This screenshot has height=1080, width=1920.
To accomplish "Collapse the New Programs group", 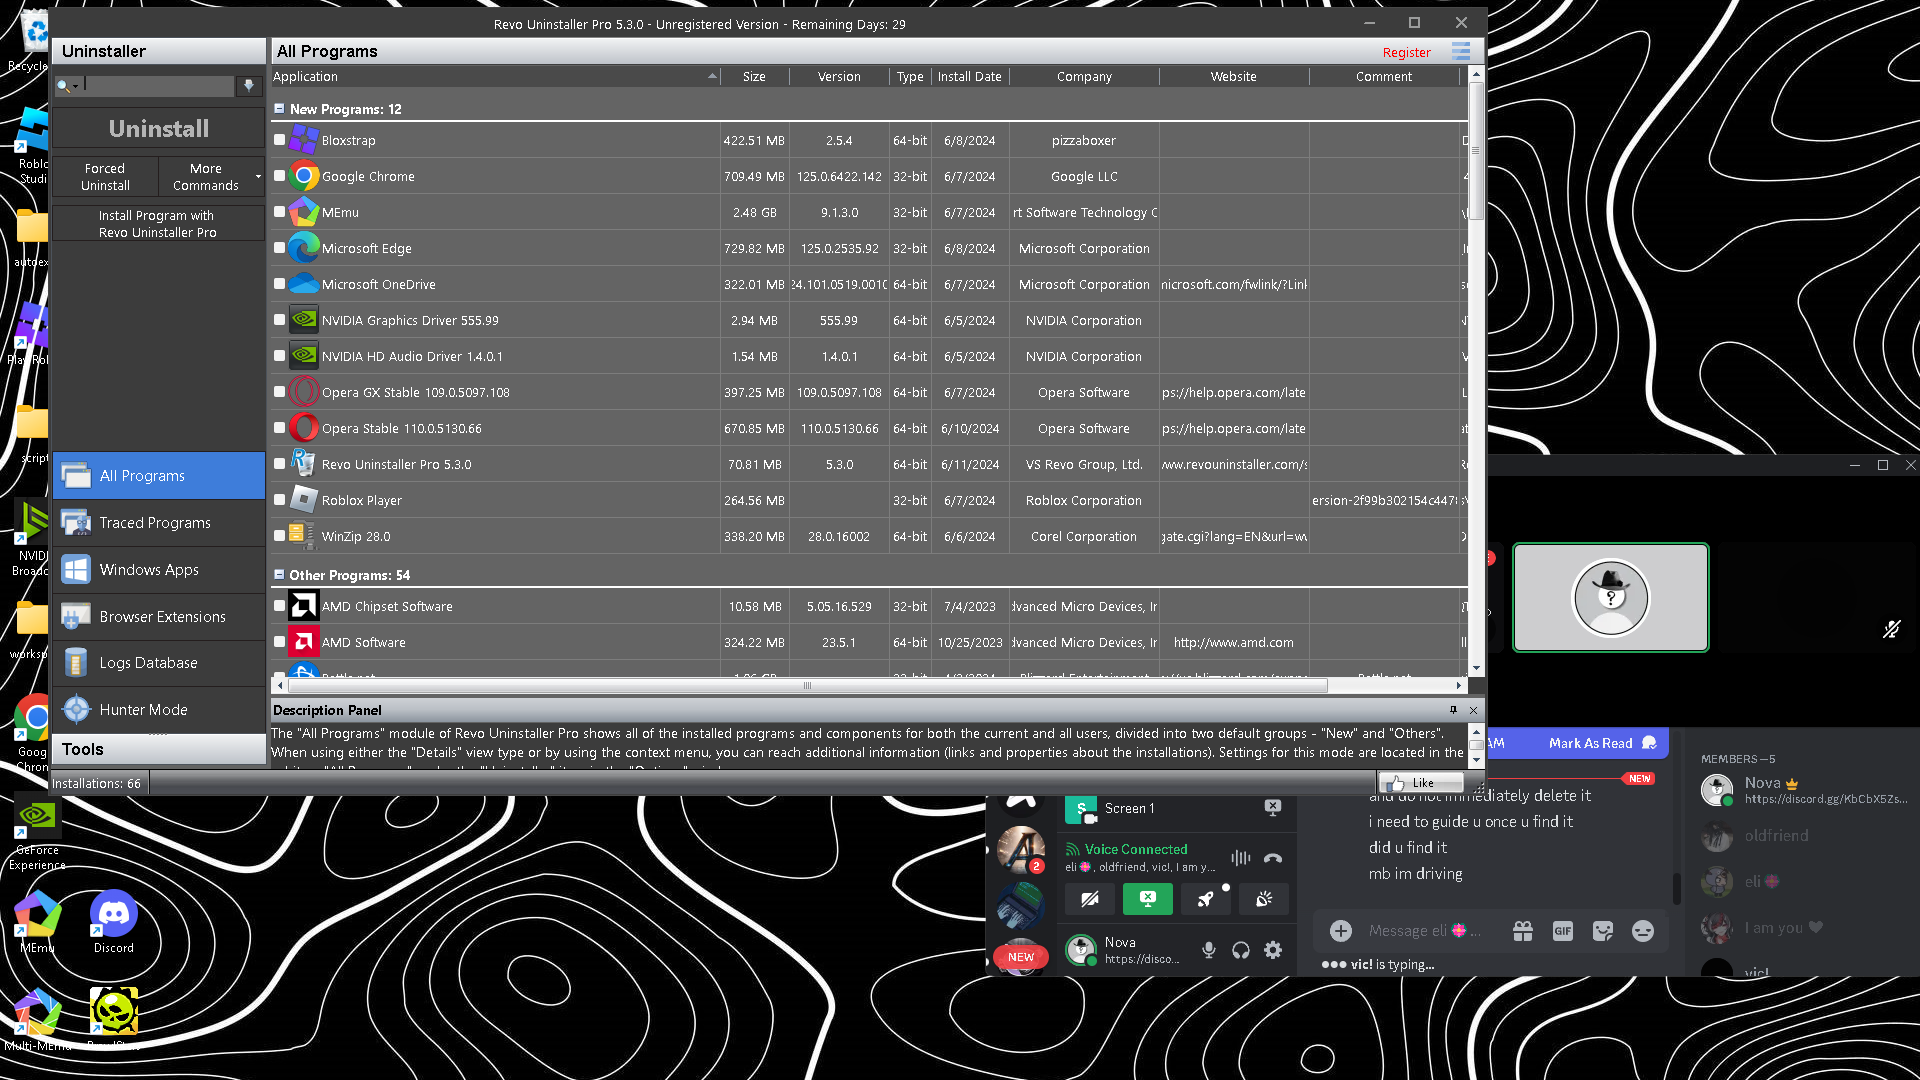I will coord(279,109).
